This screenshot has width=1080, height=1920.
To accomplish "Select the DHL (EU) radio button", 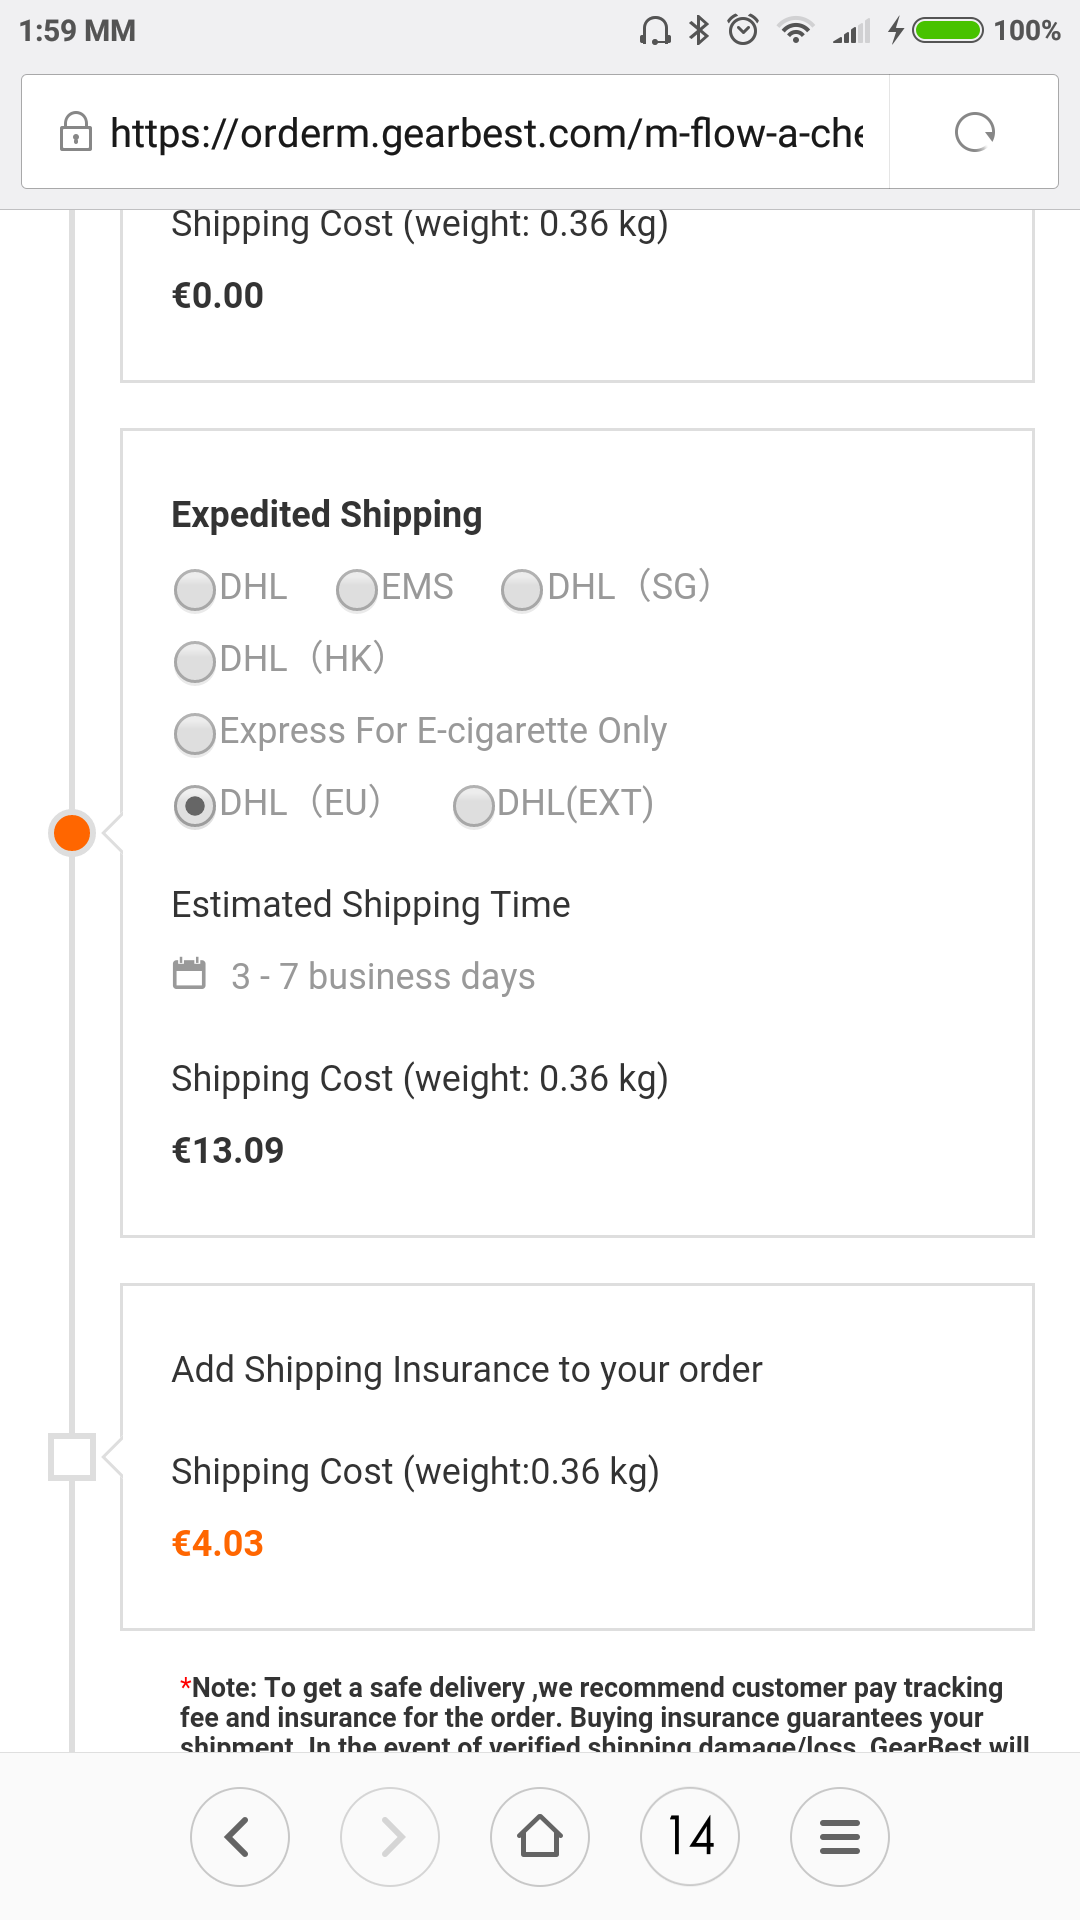I will pyautogui.click(x=195, y=805).
